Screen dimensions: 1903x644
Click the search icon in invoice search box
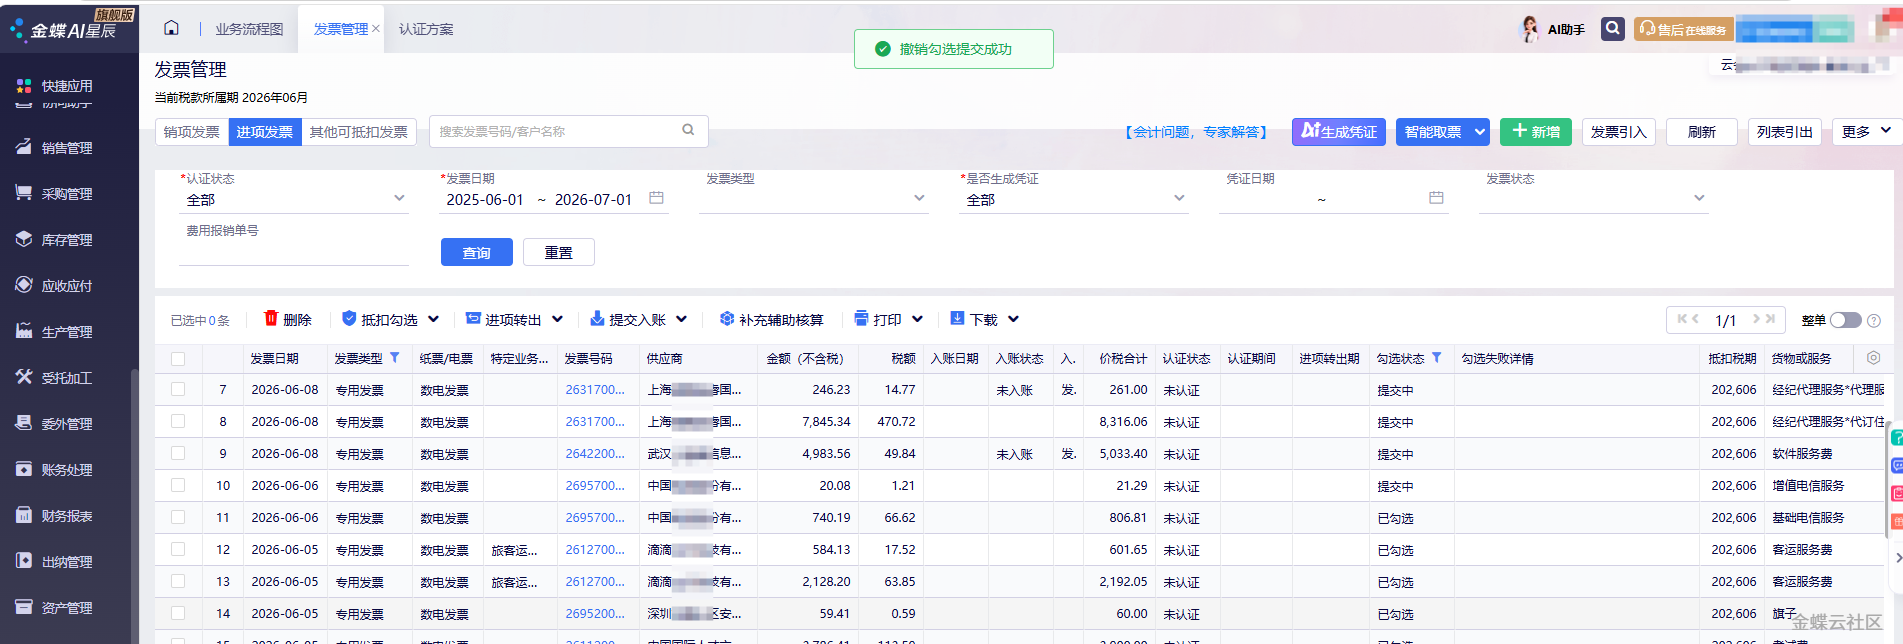(x=688, y=130)
